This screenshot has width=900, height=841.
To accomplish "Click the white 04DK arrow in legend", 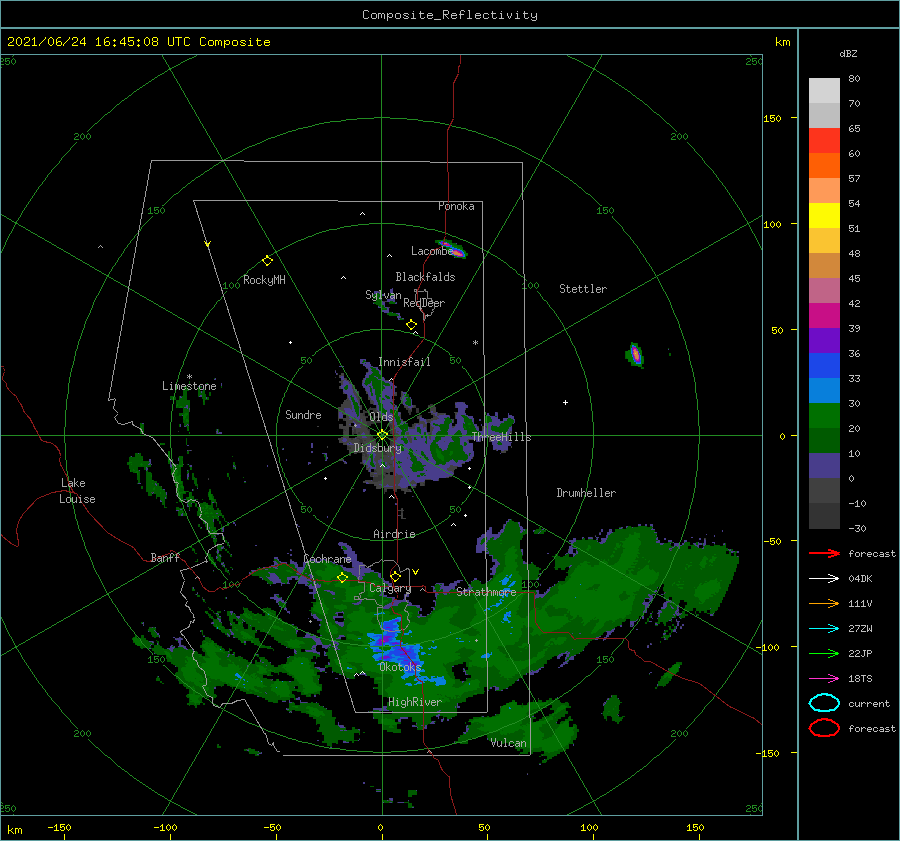I will [x=824, y=578].
